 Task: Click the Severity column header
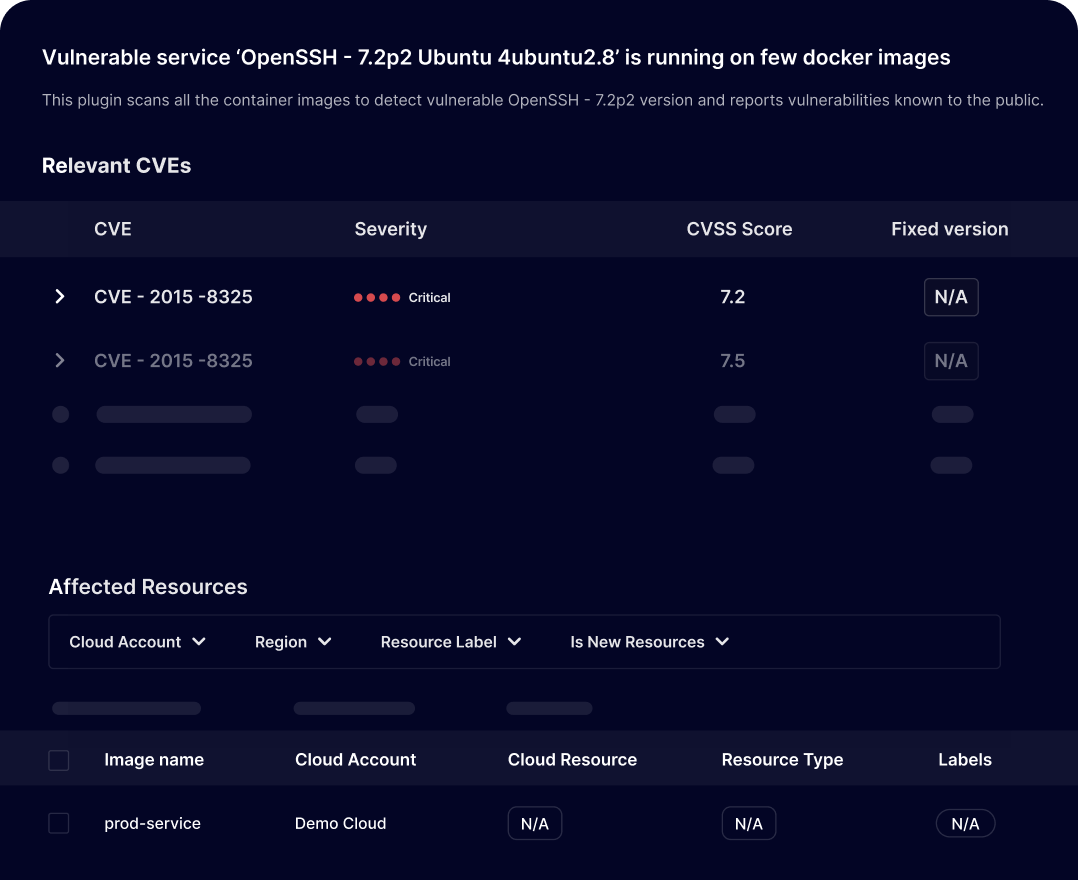point(390,229)
